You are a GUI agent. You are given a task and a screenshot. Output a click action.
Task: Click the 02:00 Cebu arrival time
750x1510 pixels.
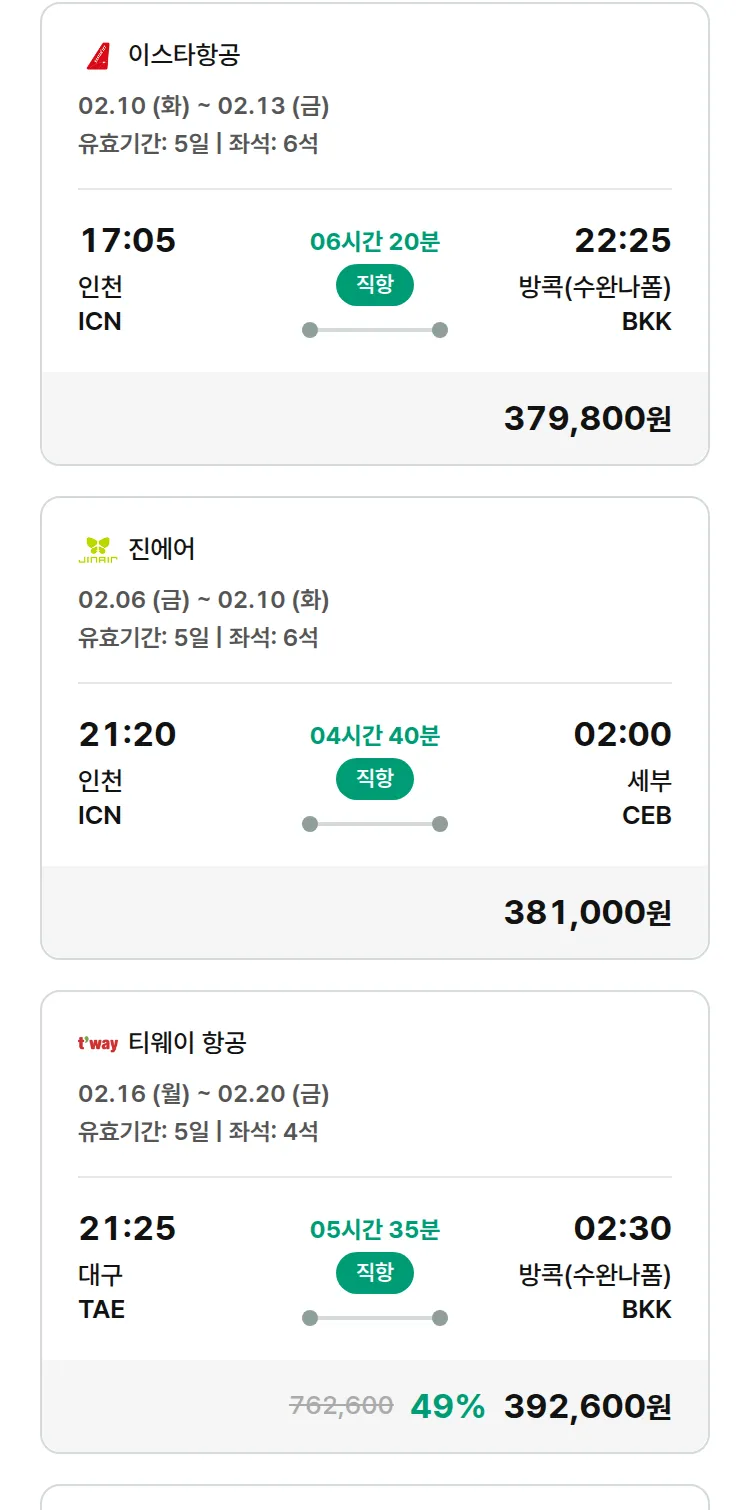622,735
